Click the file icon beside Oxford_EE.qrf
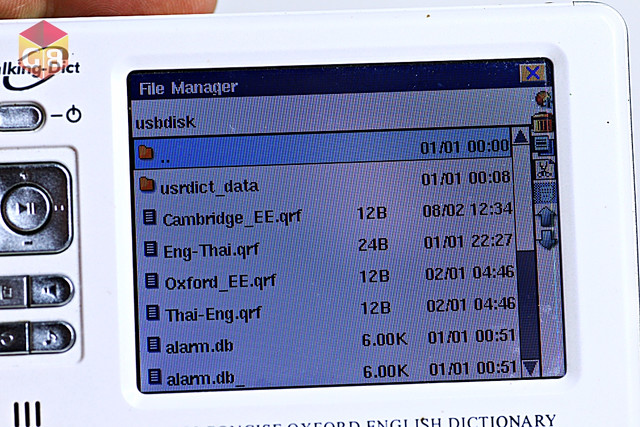Viewport: 640px width, 427px height. pyautogui.click(x=152, y=281)
